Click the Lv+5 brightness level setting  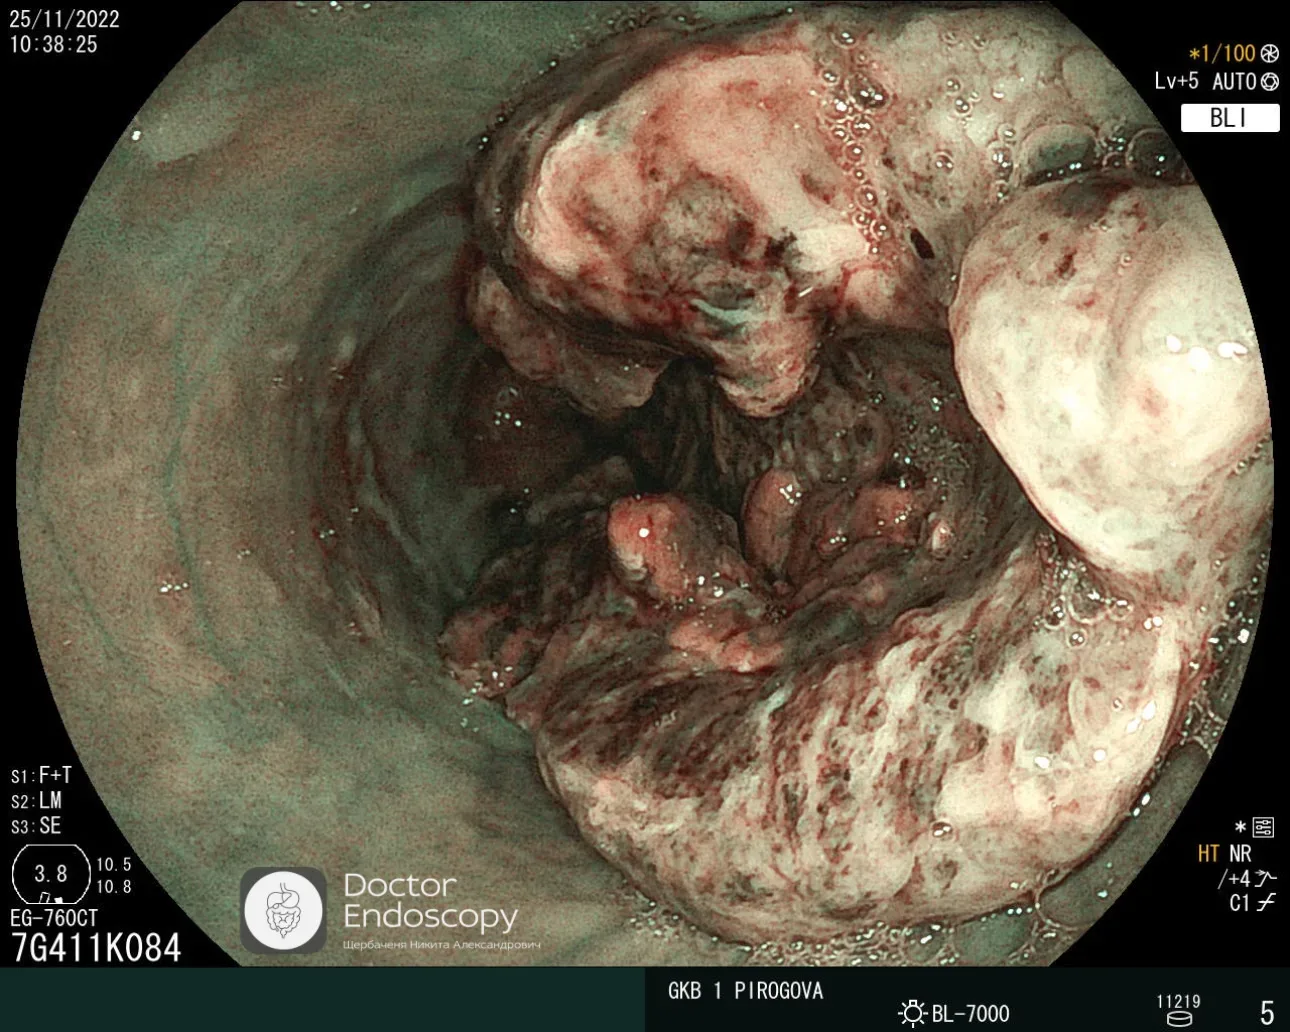tap(1176, 82)
